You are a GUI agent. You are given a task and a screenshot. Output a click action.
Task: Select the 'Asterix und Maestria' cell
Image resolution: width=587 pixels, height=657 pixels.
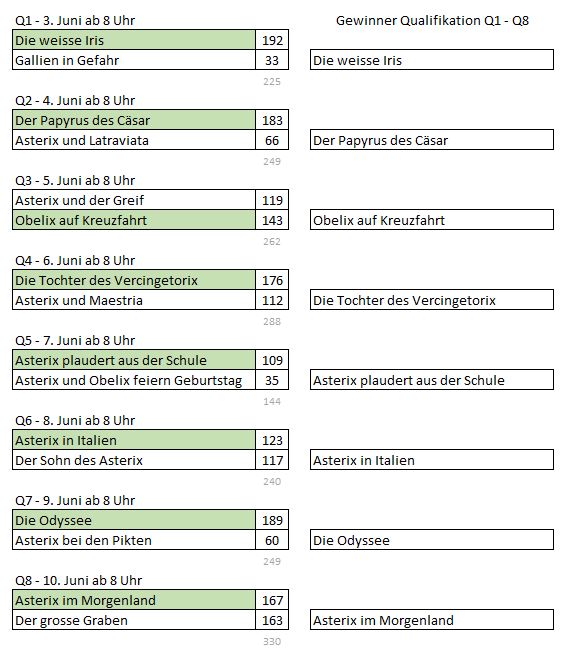point(134,300)
